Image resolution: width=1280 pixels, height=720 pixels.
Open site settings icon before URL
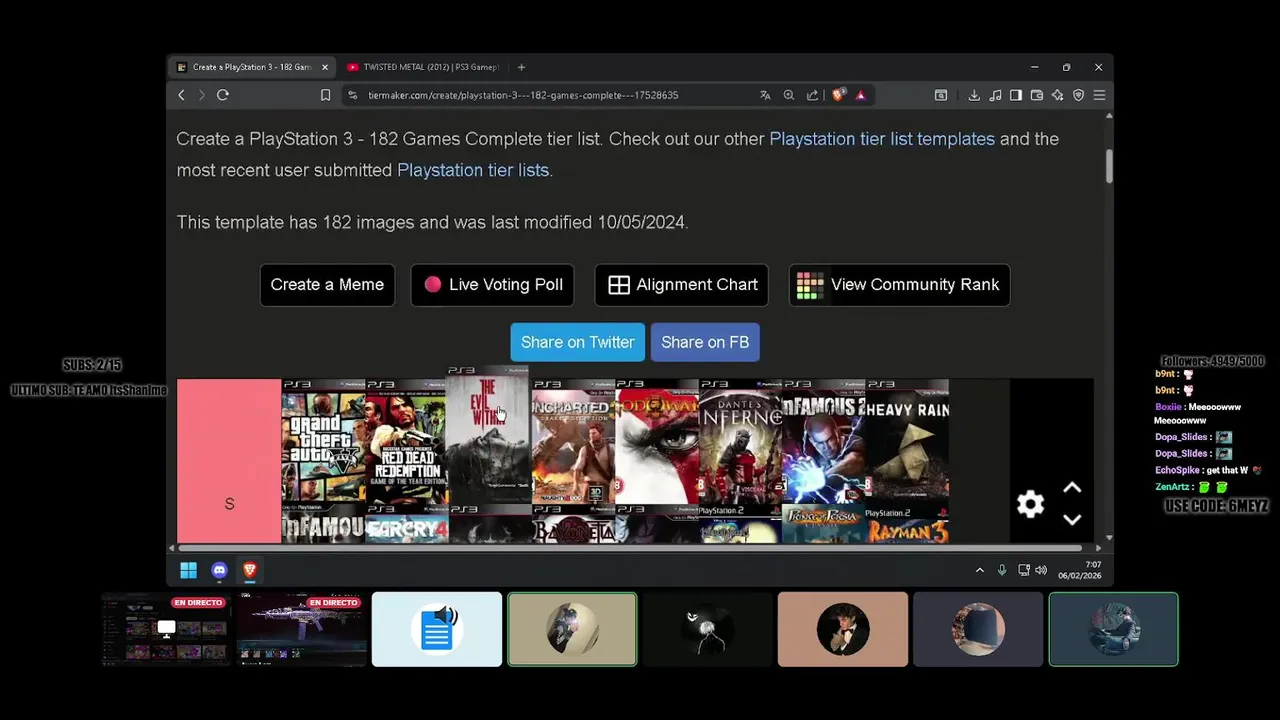coord(352,95)
